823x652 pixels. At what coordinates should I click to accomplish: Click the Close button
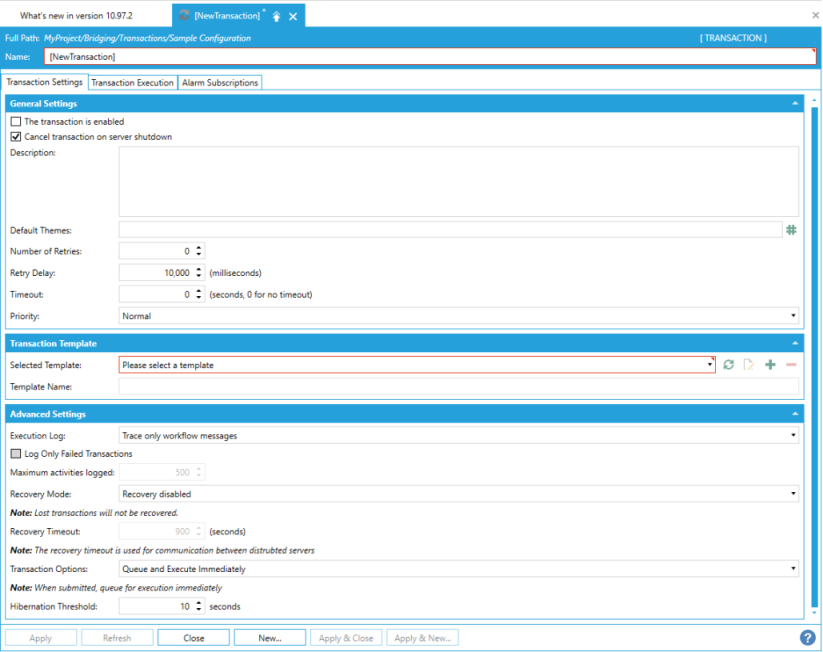pos(194,637)
